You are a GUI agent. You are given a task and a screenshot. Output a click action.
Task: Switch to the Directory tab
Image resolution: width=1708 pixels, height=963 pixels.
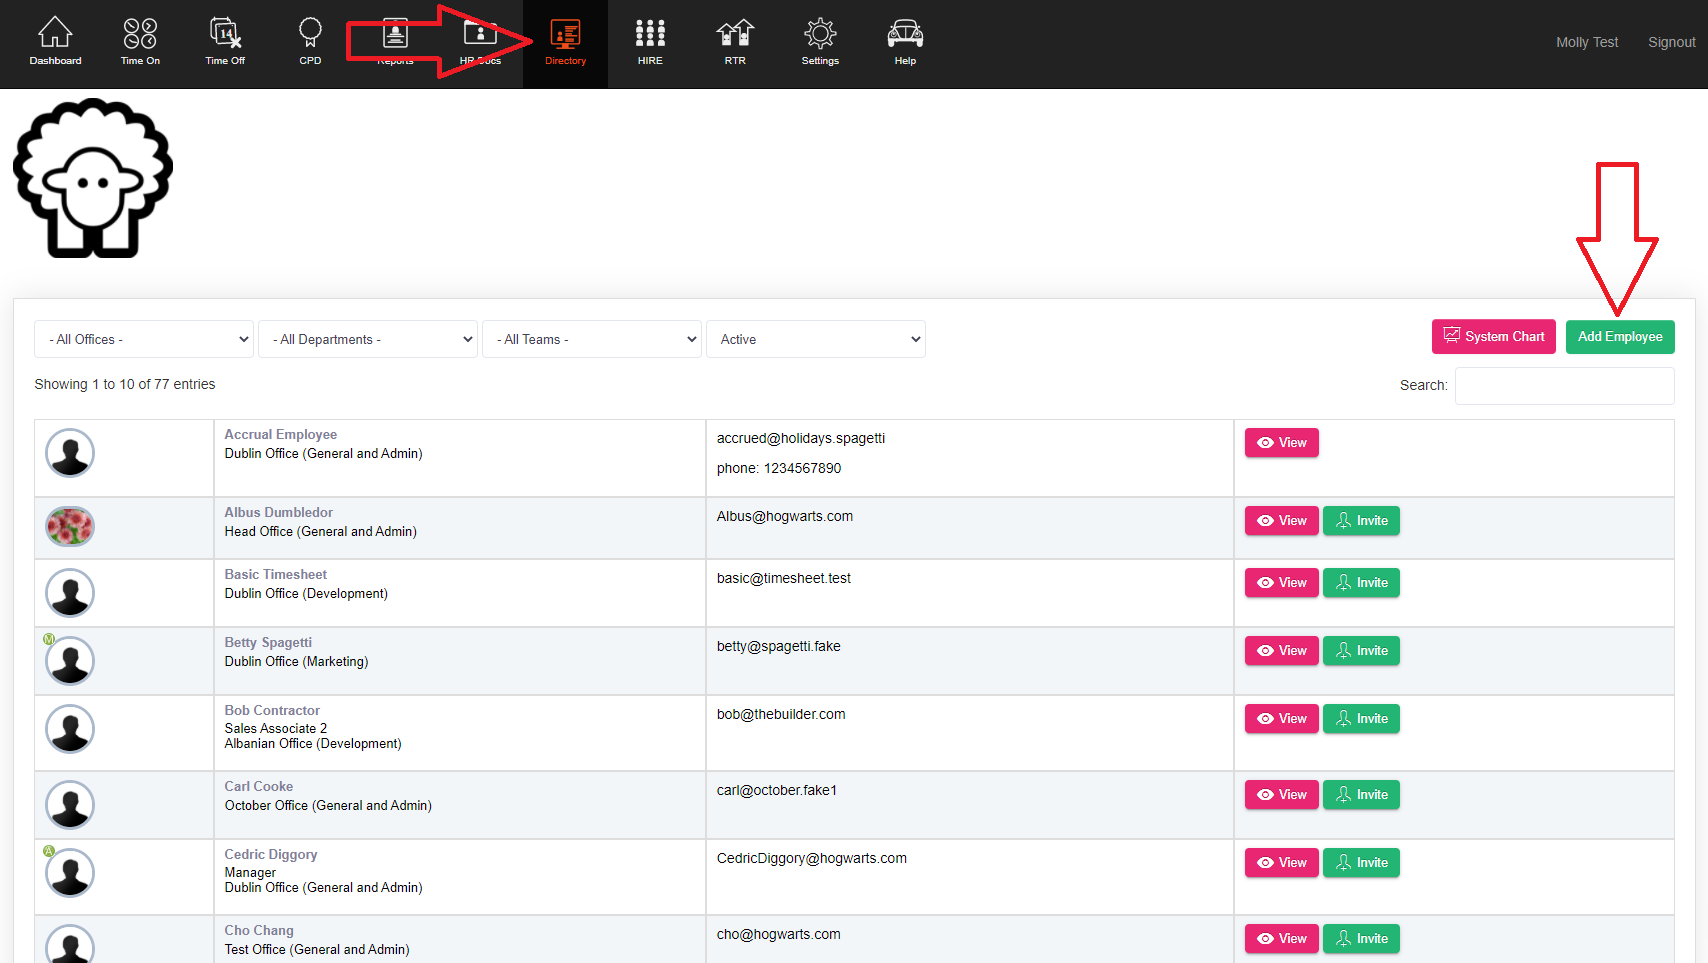[565, 42]
